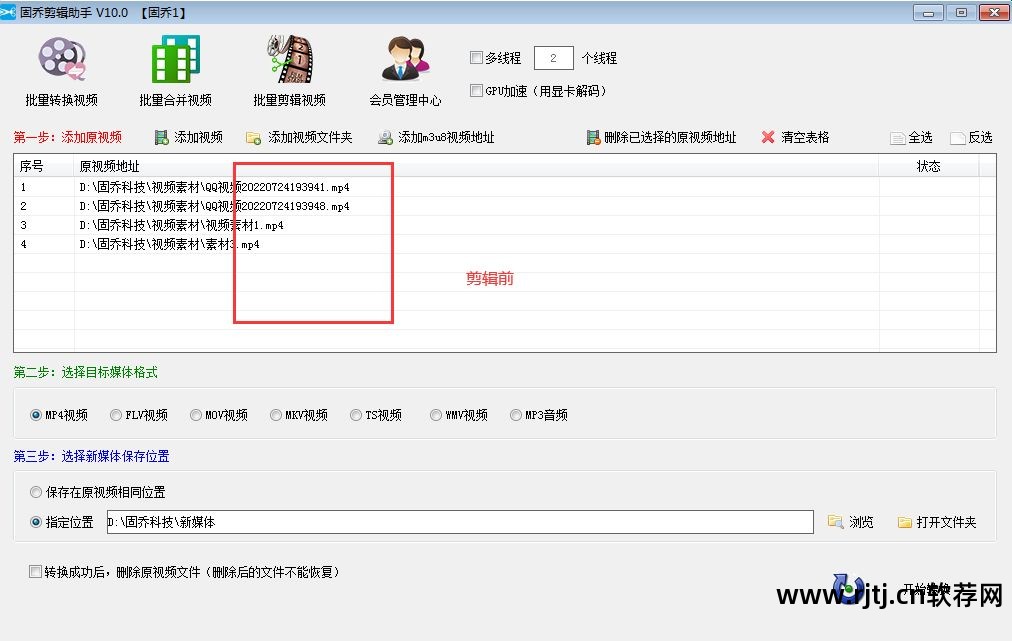
Task: Choose MP3音频 as target format
Action: pos(516,415)
